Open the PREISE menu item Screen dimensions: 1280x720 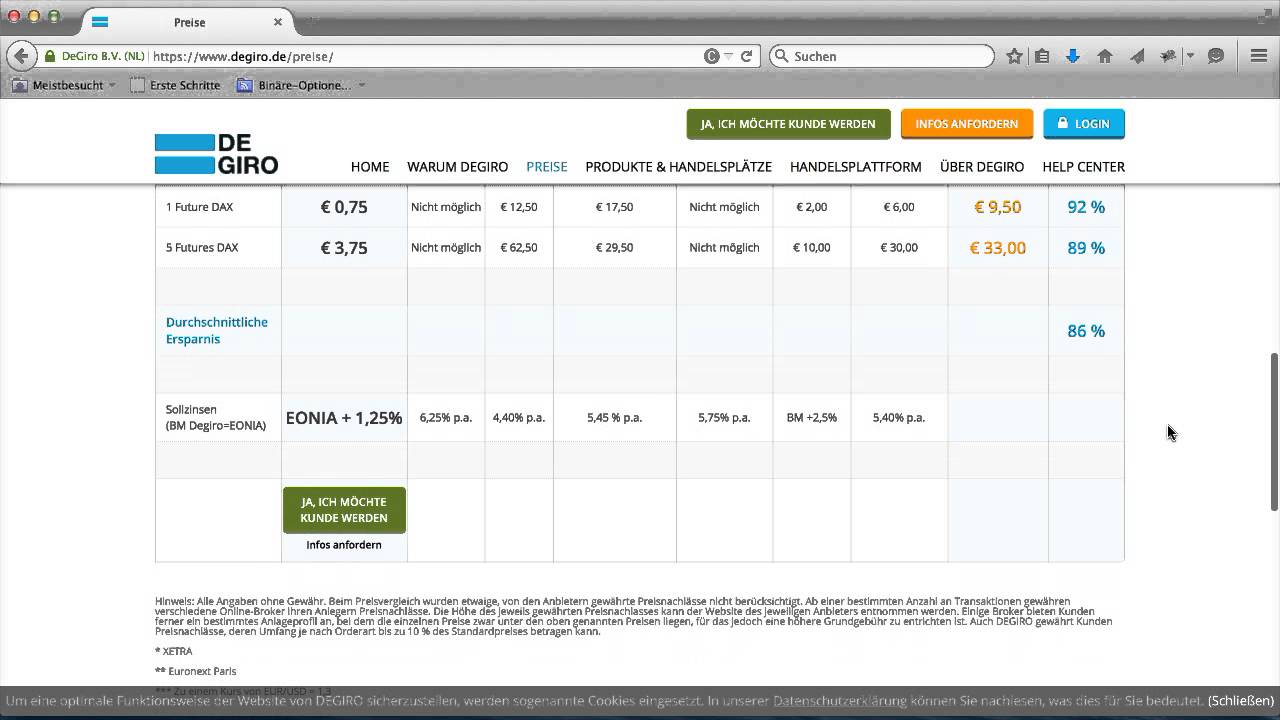coord(547,167)
